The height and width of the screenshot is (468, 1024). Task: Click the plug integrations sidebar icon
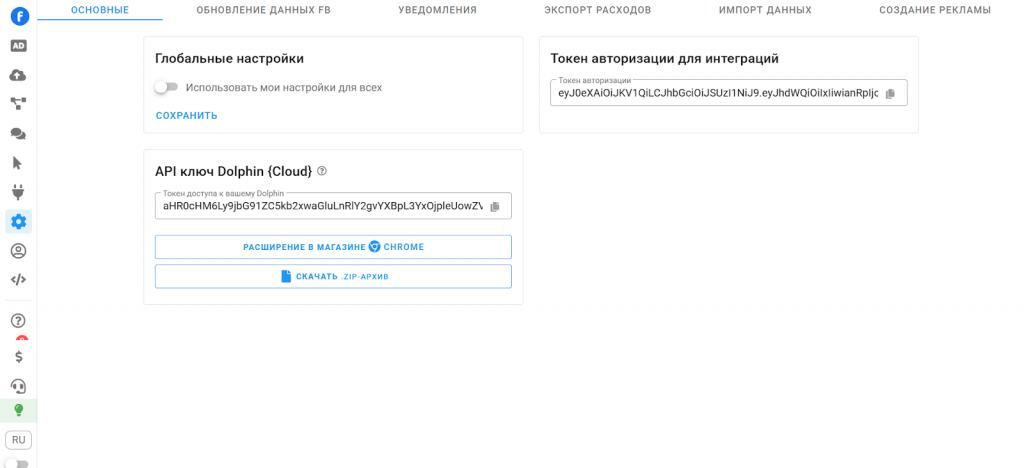[x=18, y=192]
